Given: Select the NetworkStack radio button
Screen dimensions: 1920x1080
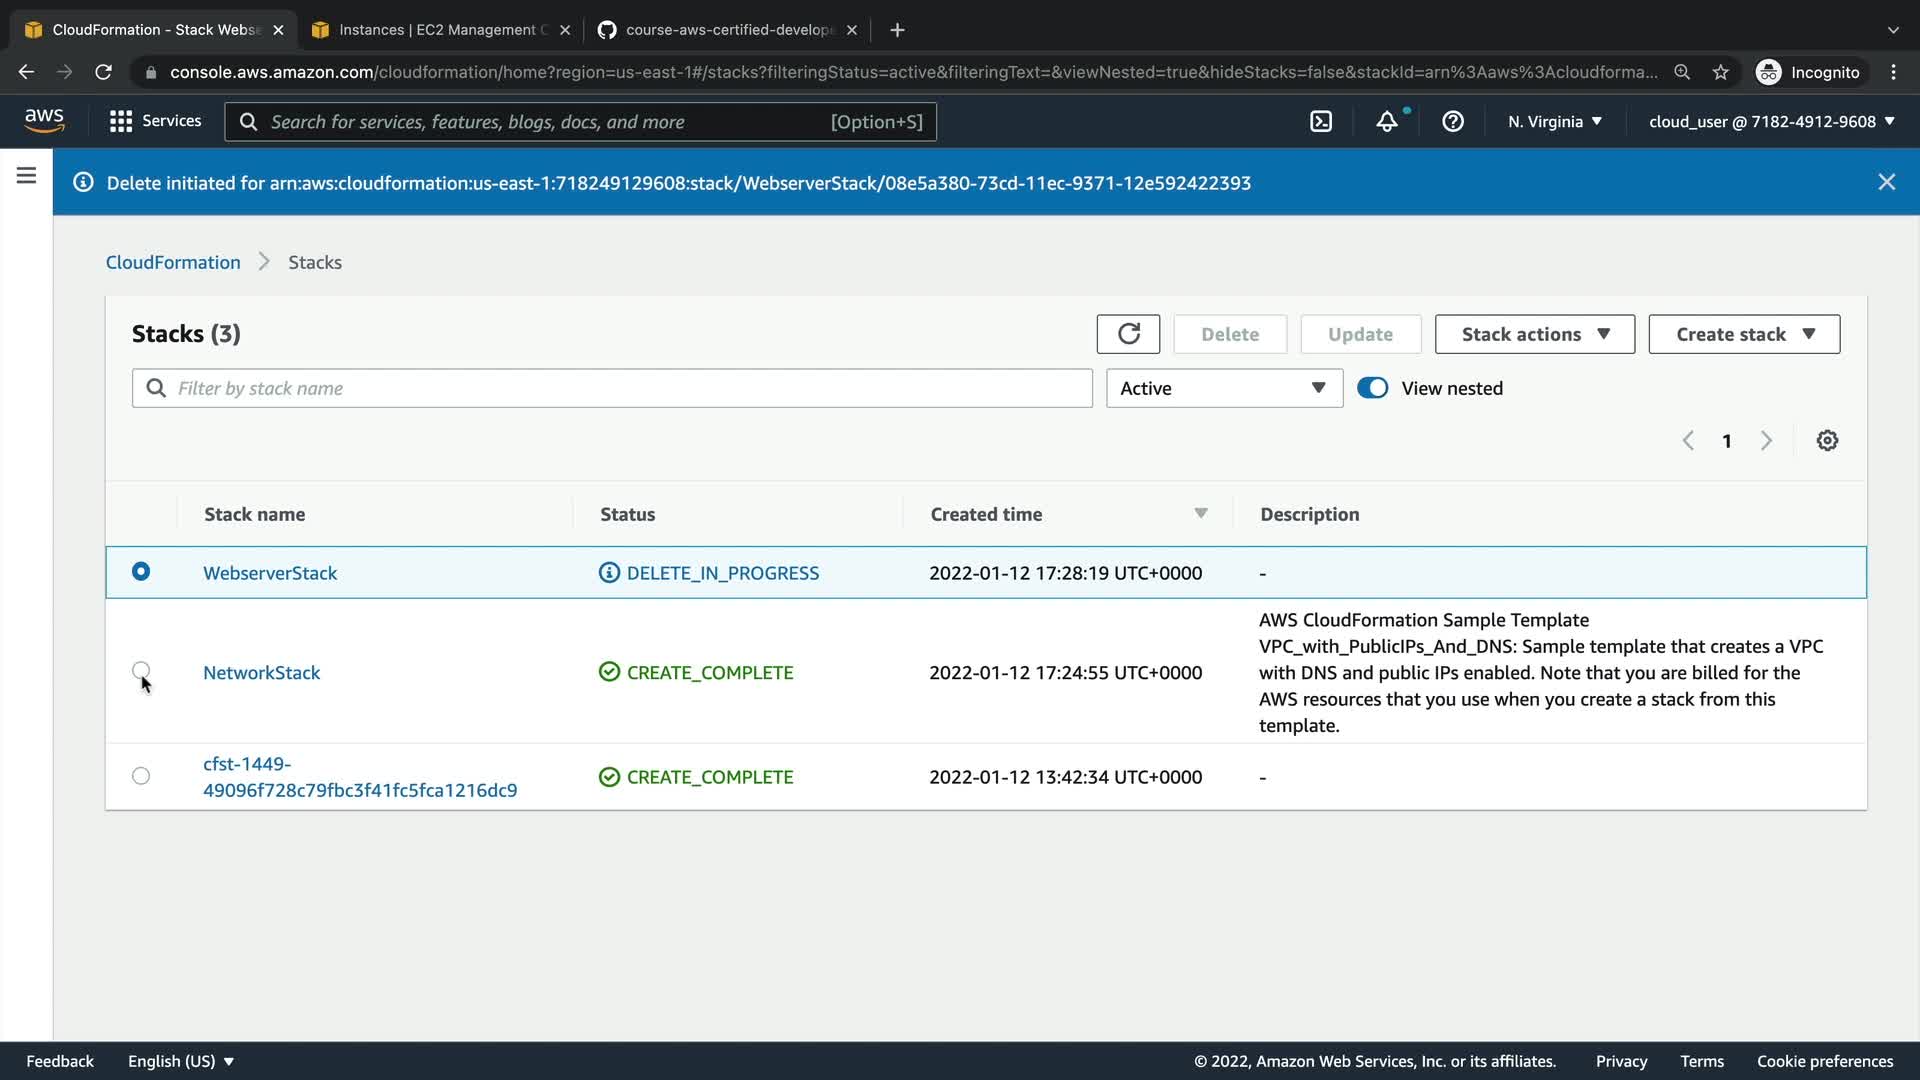Looking at the screenshot, I should pos(141,671).
